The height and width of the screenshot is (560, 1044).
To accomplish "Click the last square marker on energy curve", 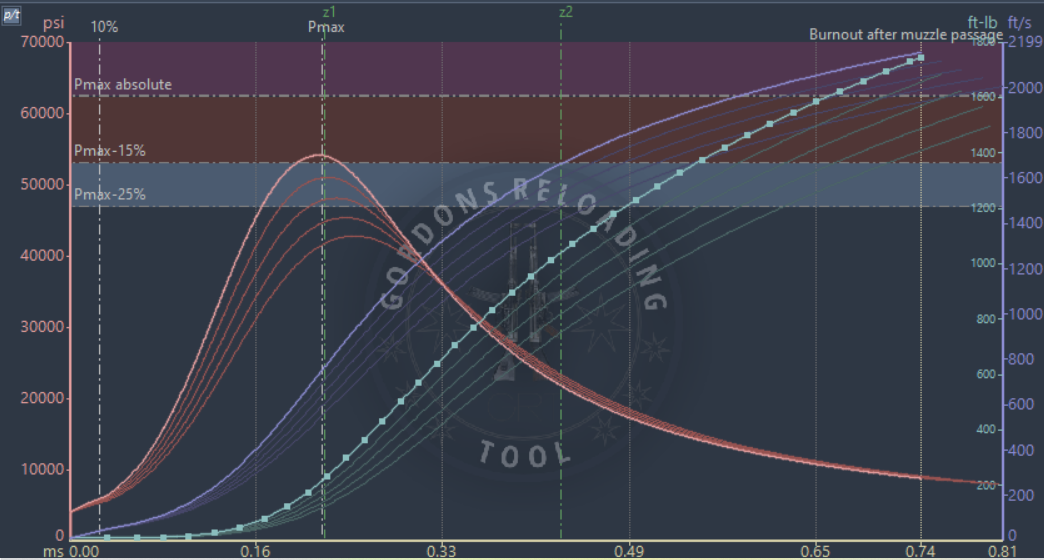I will [x=921, y=58].
